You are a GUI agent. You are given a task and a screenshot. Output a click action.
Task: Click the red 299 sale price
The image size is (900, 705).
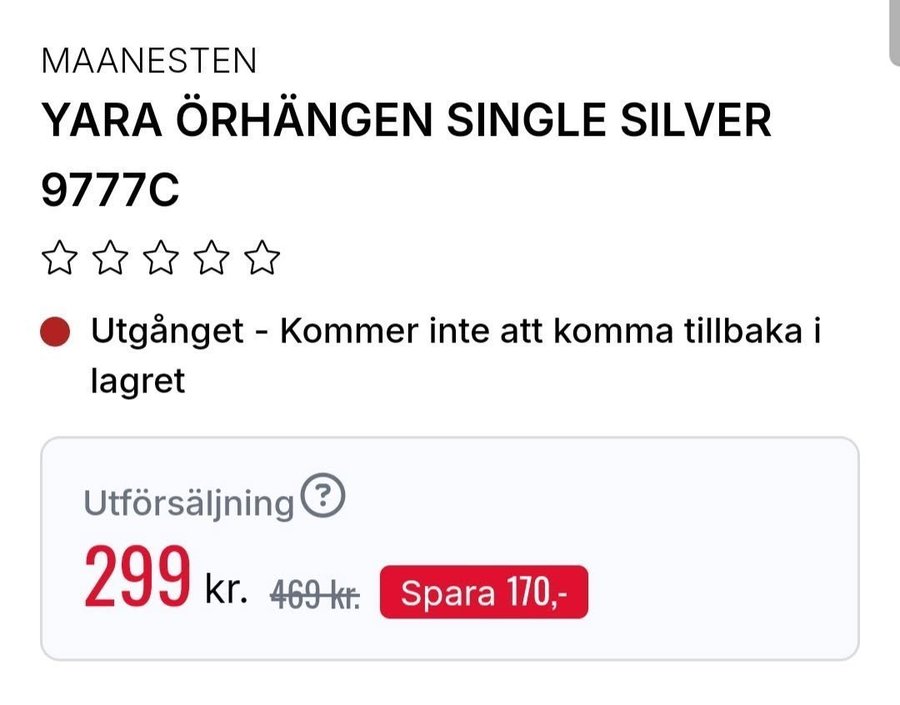[x=137, y=577]
